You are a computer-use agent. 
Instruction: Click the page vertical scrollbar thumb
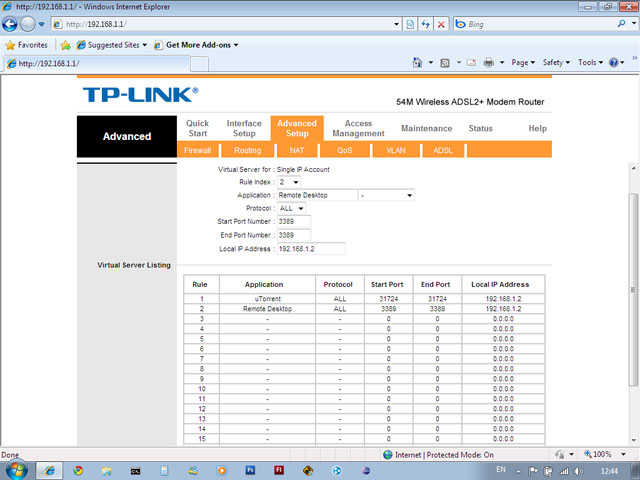point(633,289)
